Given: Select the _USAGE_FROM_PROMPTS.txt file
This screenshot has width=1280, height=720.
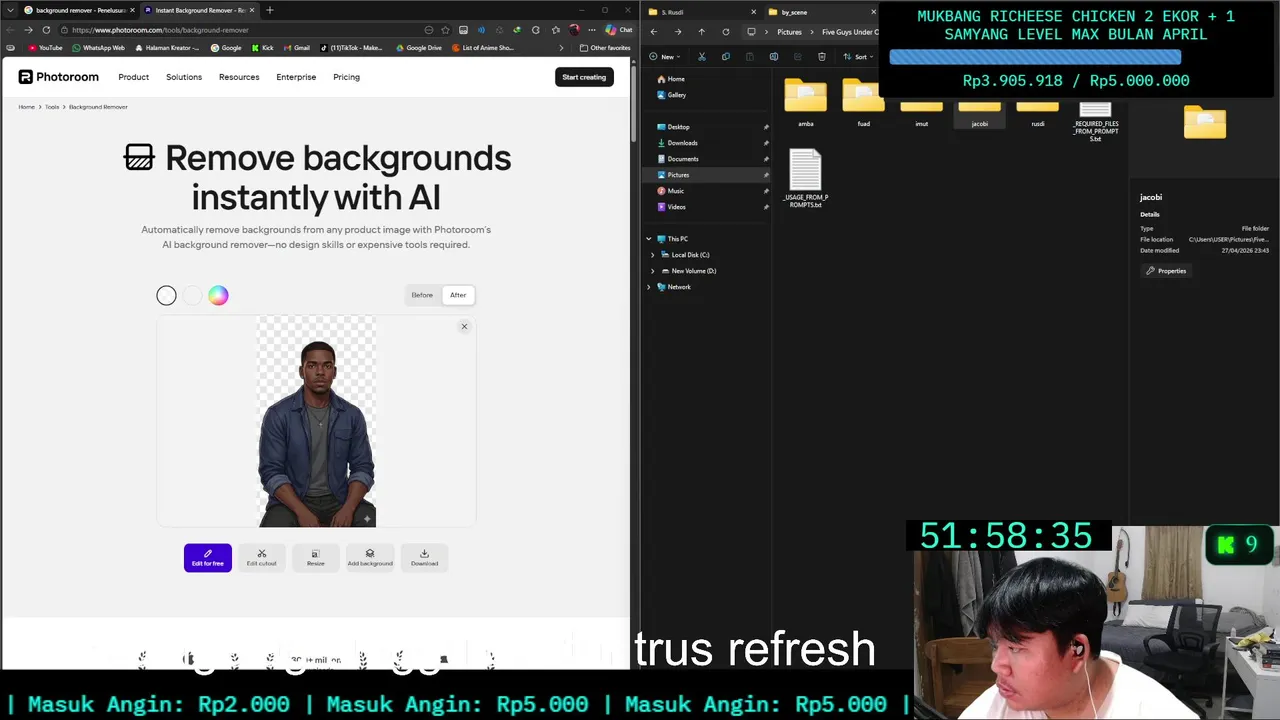Looking at the screenshot, I should (x=805, y=179).
